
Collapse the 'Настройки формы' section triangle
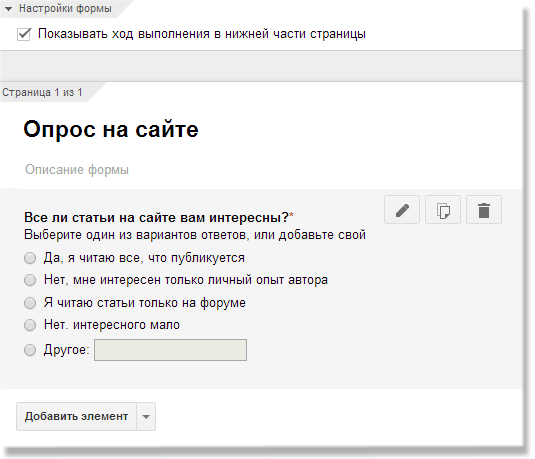tap(8, 9)
